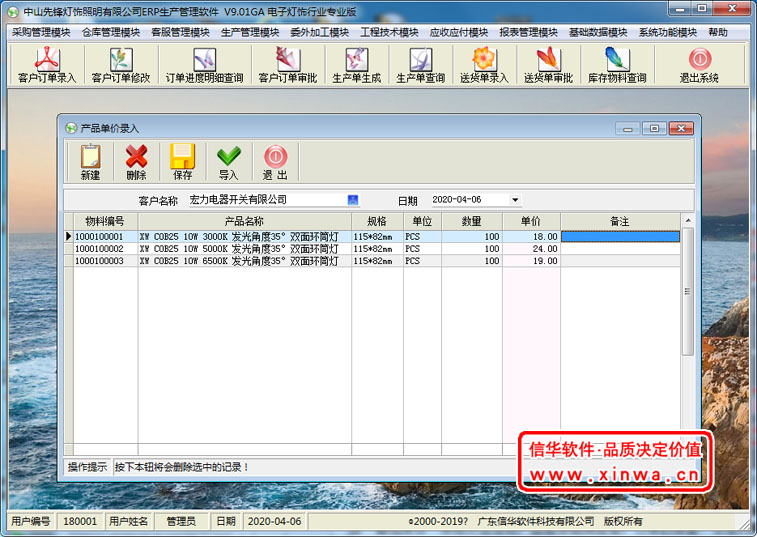Click the table scroll-up arrow
Viewport: 757px width, 537px height.
point(688,220)
